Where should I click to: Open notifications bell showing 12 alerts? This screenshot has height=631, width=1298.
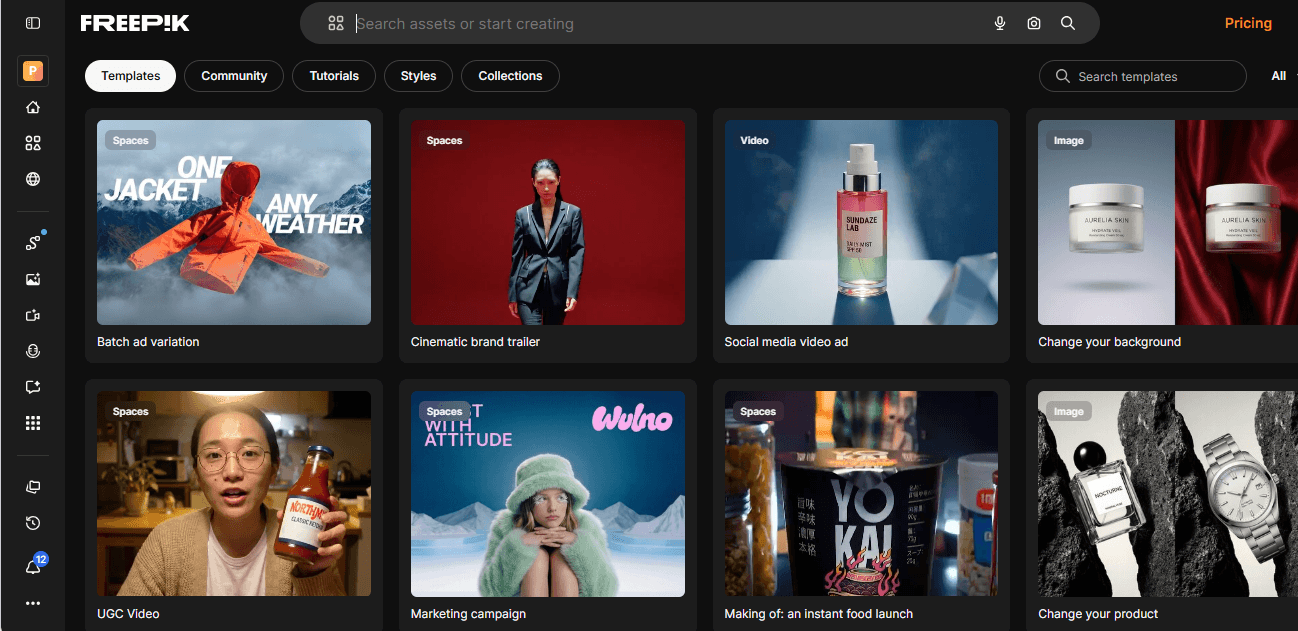point(32,564)
